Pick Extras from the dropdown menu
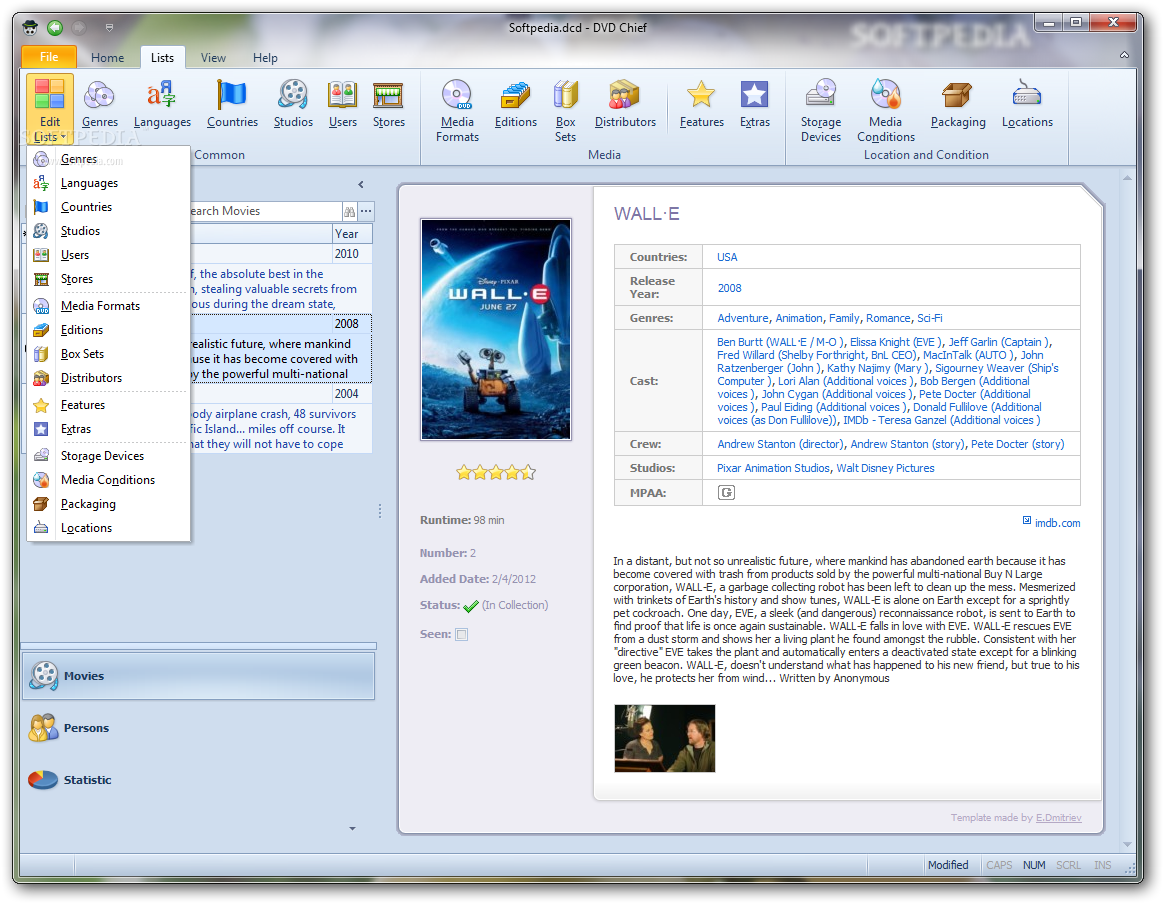 pos(108,429)
